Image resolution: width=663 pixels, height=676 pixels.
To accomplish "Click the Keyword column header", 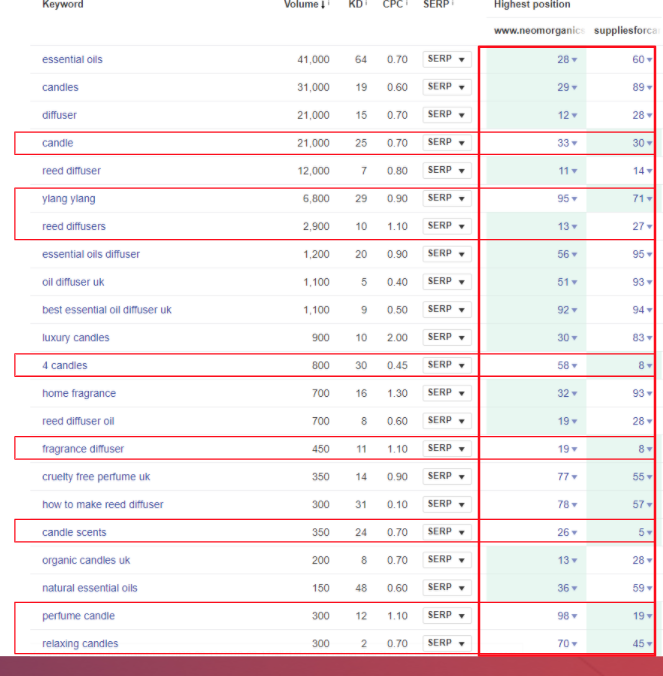I will coord(63,4).
